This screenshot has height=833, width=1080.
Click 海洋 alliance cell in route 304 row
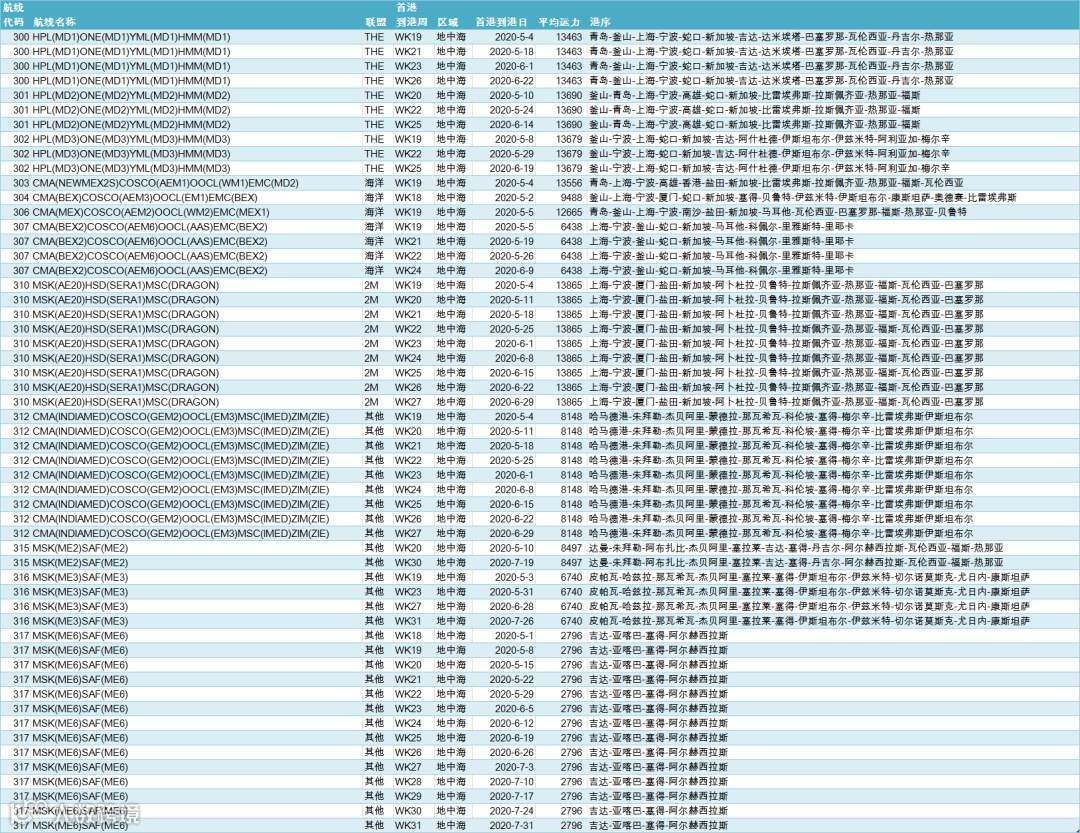375,198
